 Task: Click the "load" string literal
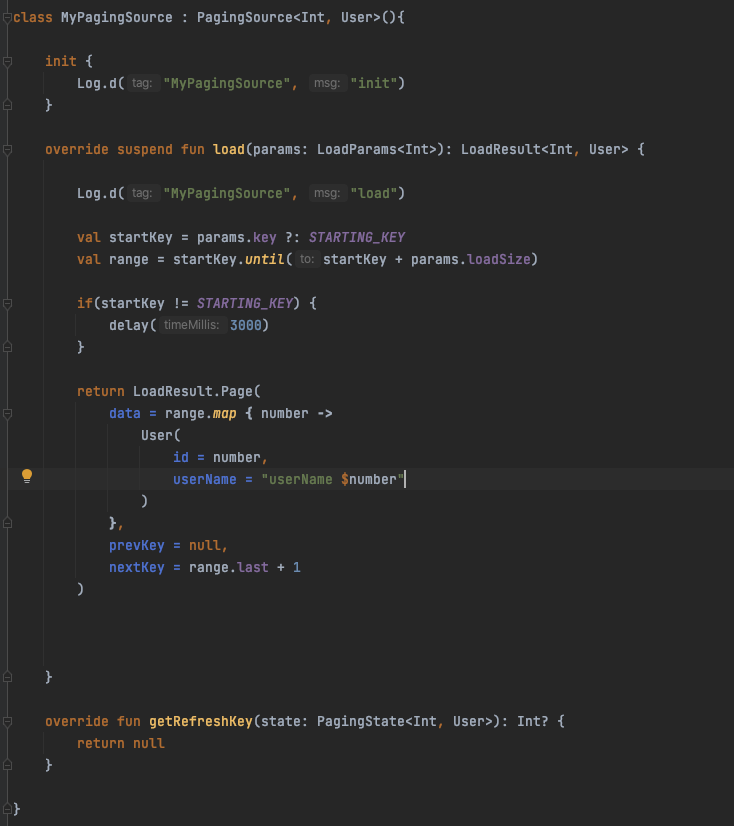pos(374,193)
